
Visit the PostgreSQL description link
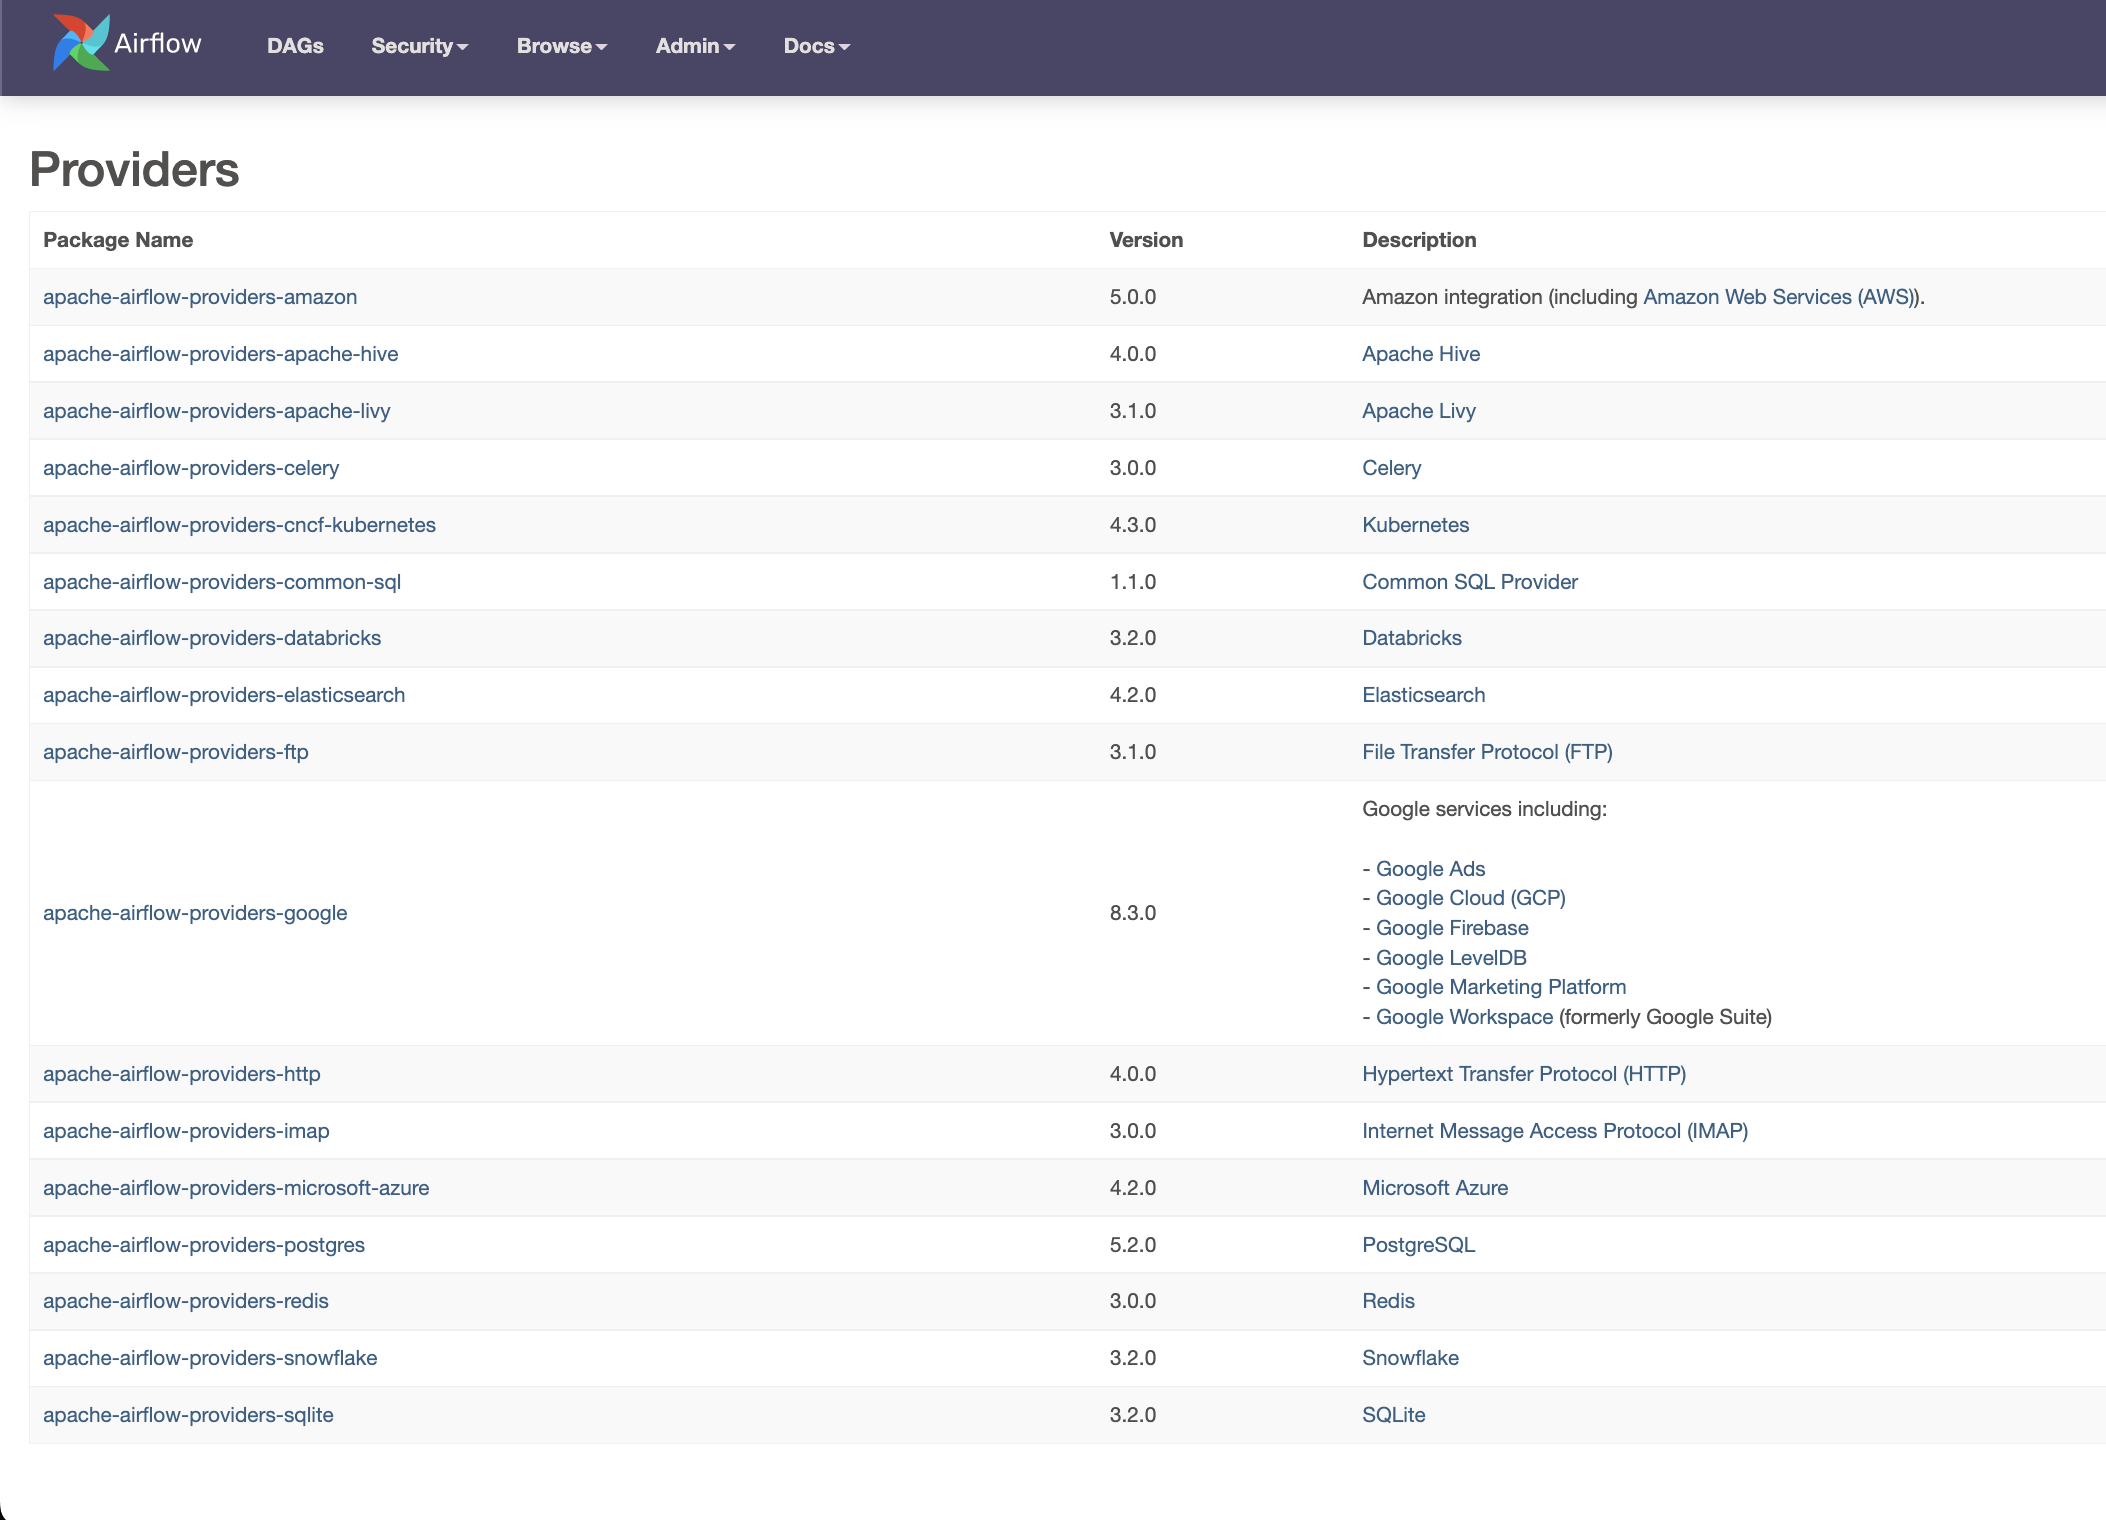tap(1418, 1244)
